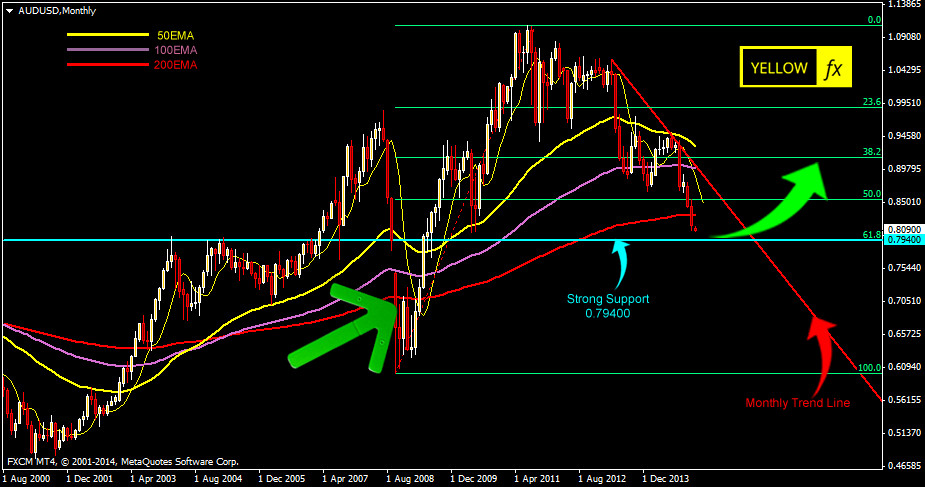Select the cyan arrow above Strong Support
This screenshot has height=487, width=925.
[618, 259]
